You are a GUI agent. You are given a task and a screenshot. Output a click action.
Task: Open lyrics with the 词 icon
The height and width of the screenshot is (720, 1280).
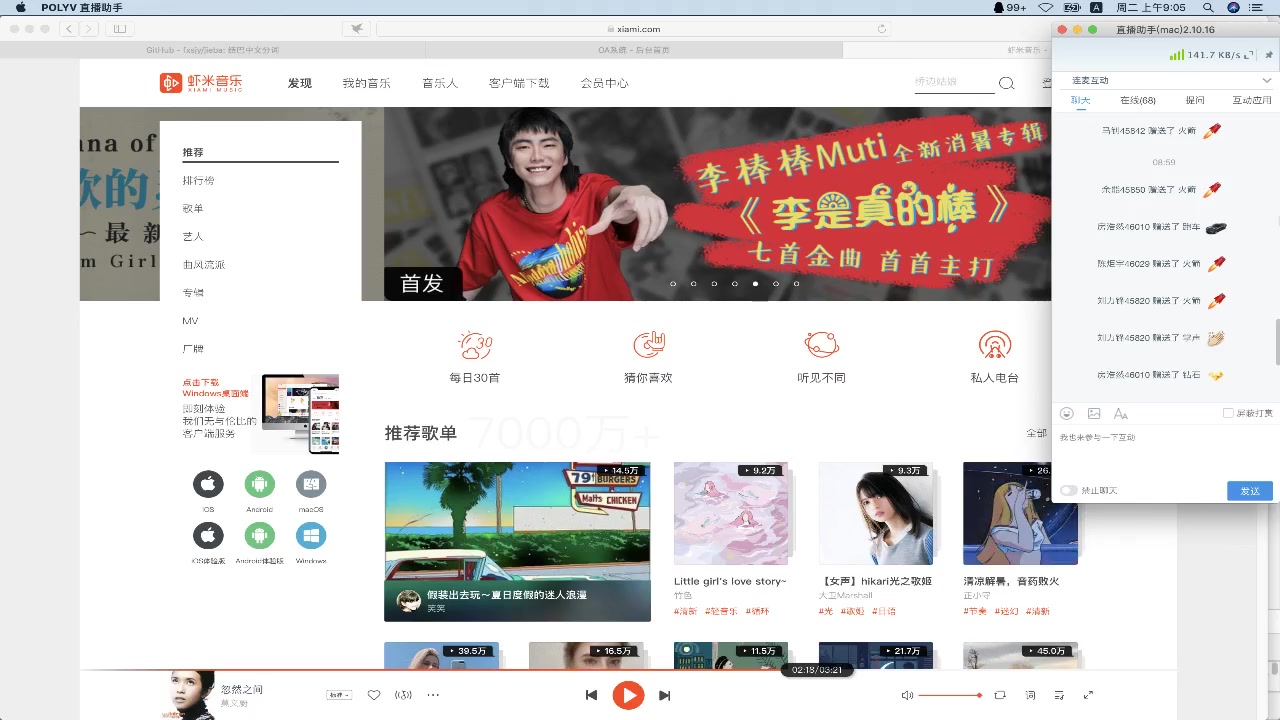point(1030,695)
